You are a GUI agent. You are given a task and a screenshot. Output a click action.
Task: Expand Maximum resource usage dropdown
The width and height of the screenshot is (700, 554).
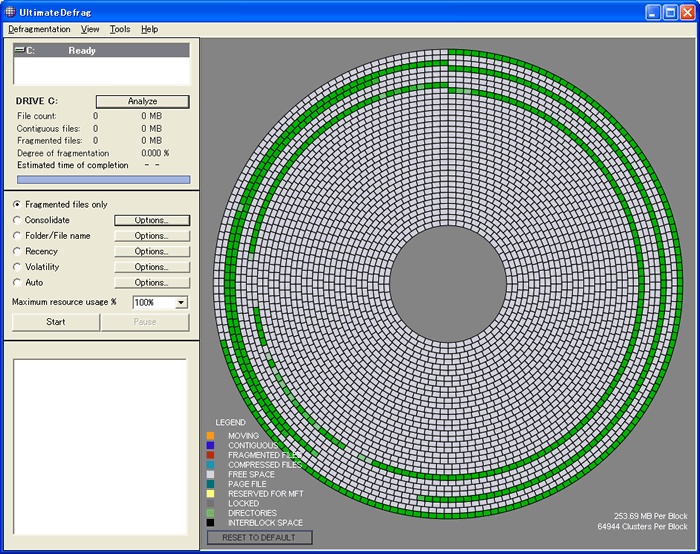[x=180, y=303]
